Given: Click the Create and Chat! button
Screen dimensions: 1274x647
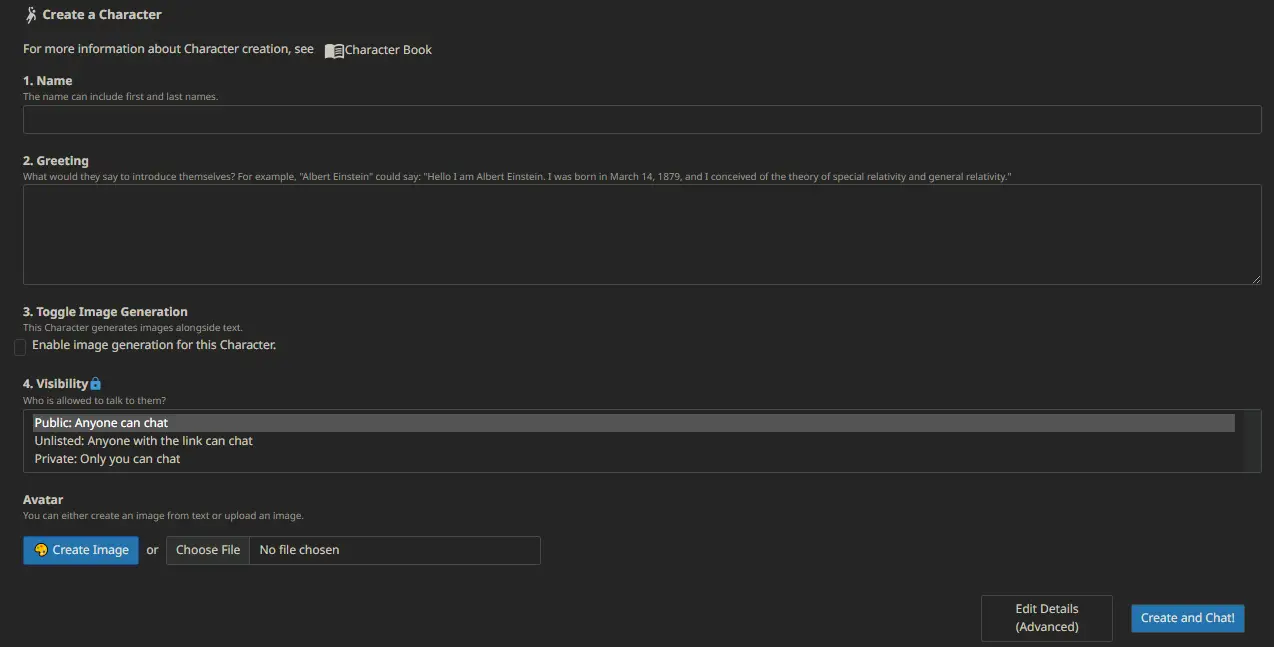Looking at the screenshot, I should click(1187, 618).
